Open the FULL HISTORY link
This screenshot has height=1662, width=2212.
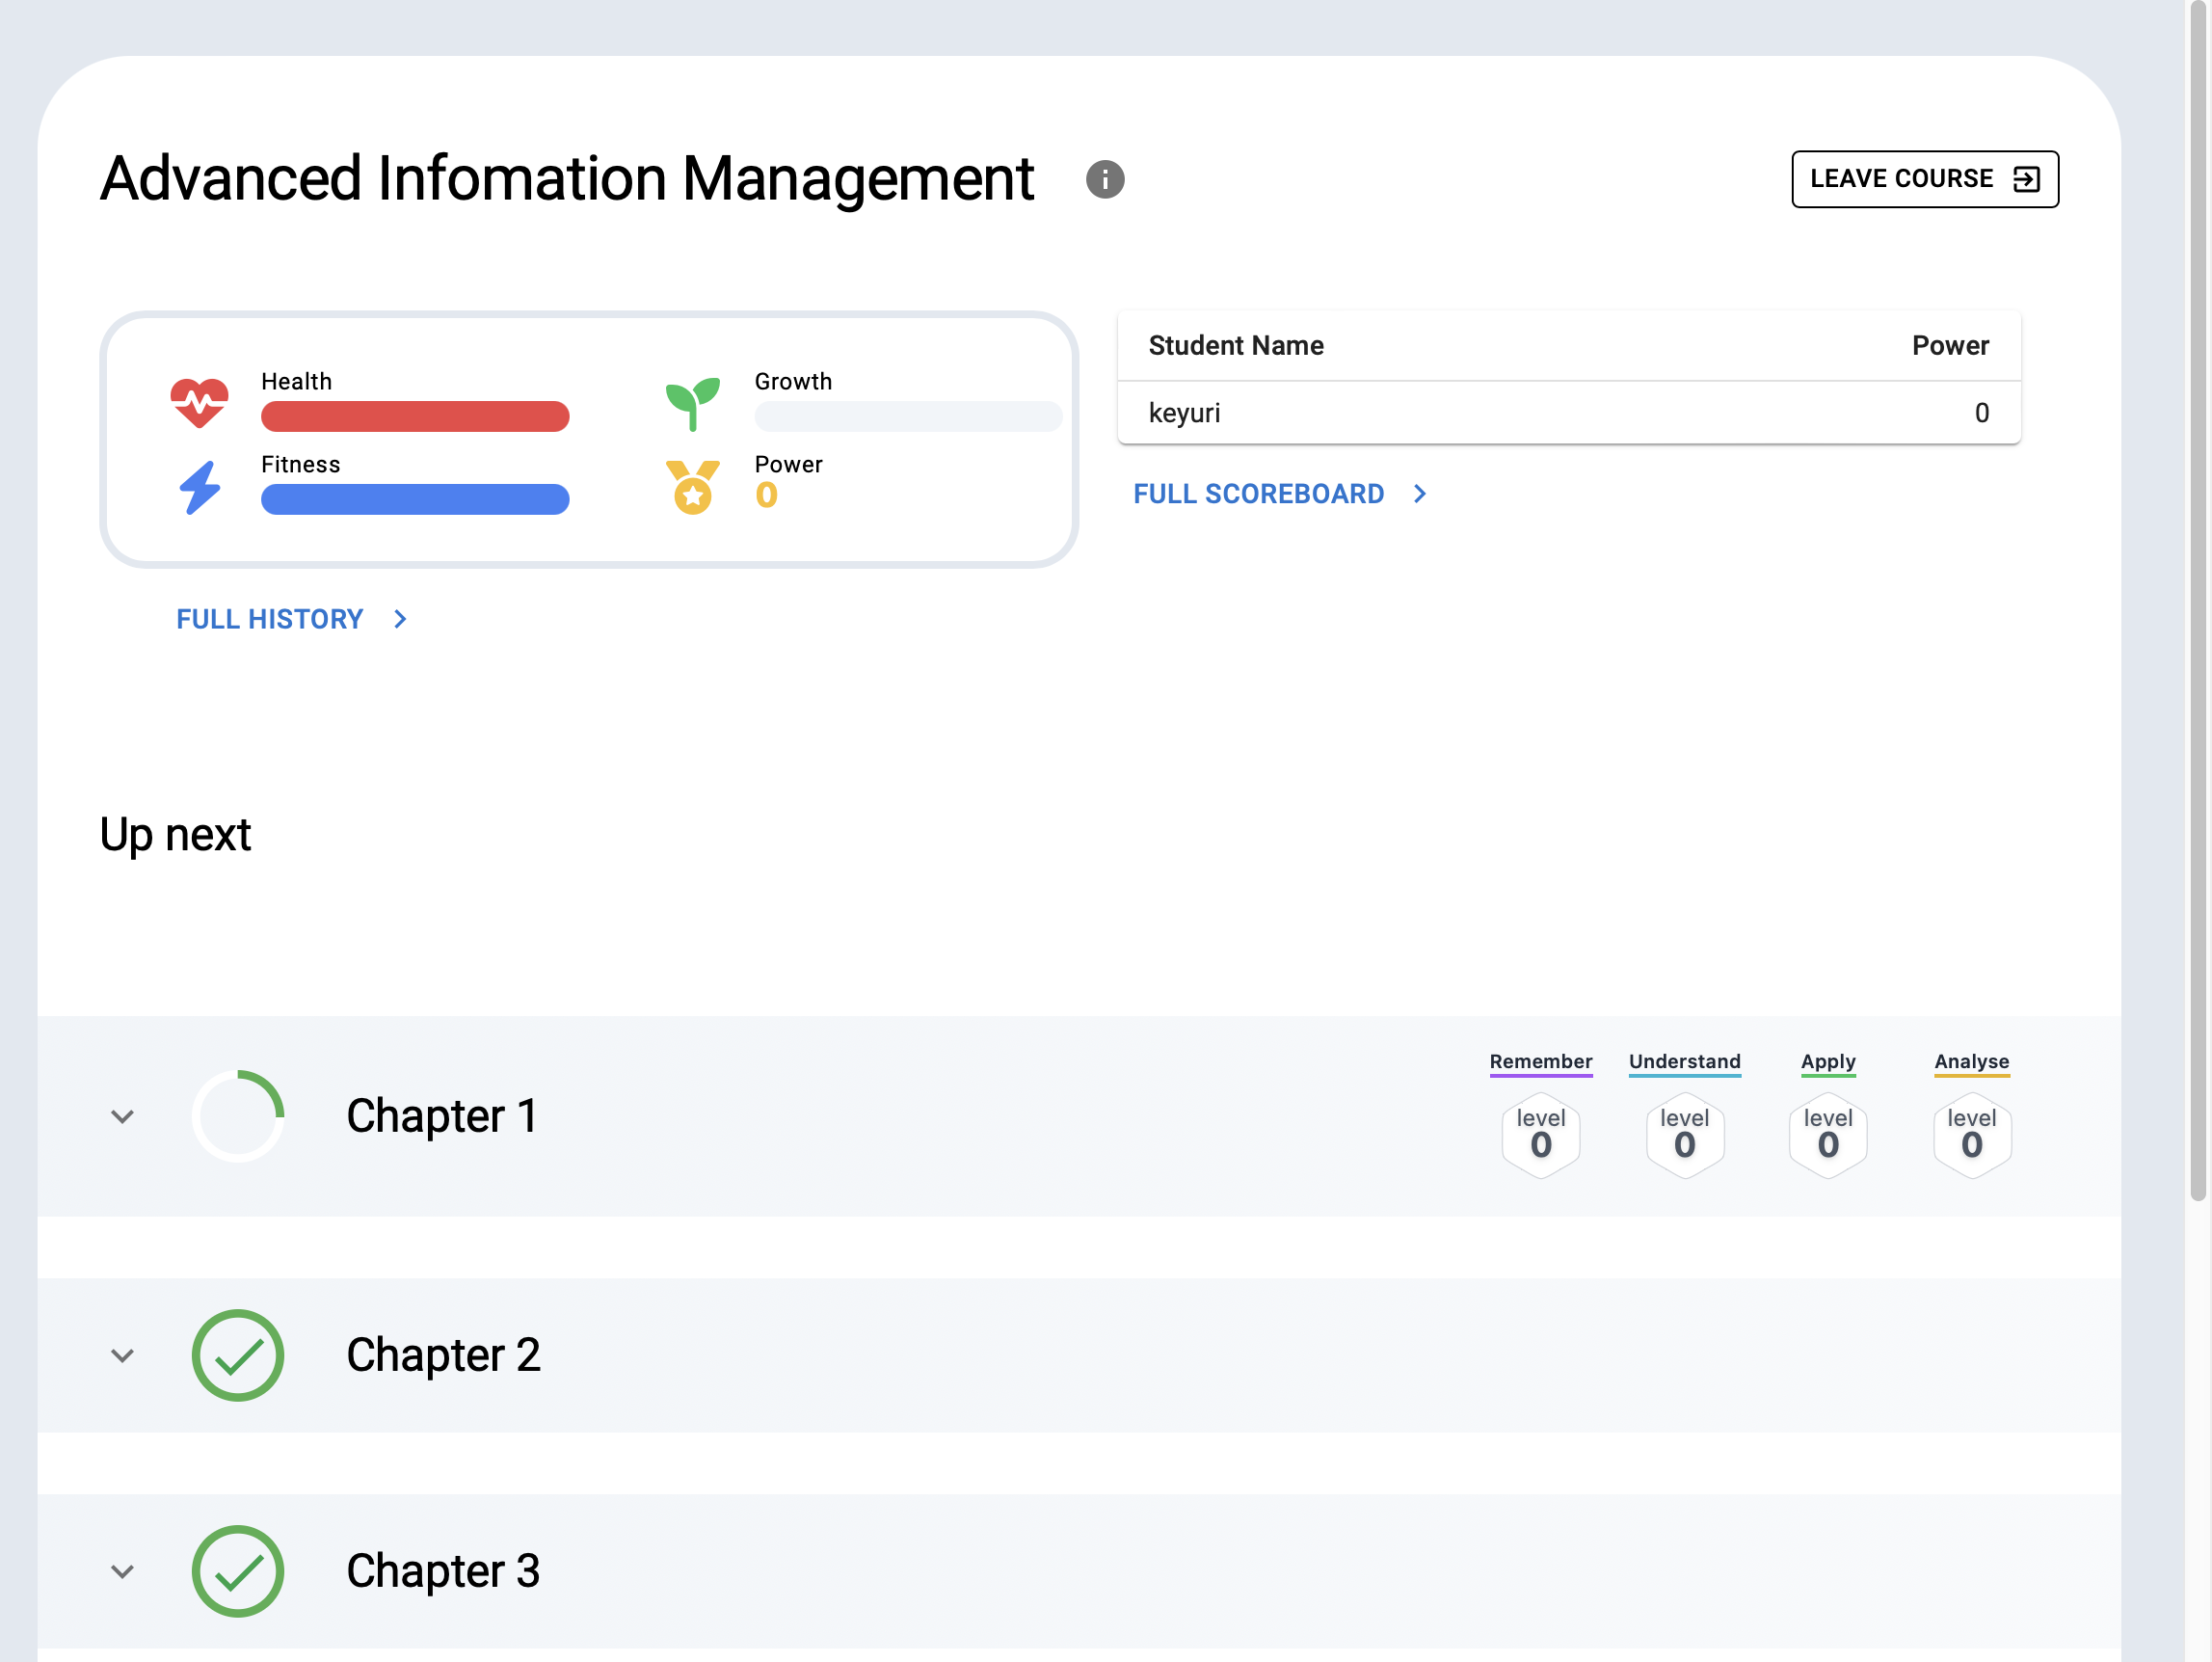click(x=292, y=620)
